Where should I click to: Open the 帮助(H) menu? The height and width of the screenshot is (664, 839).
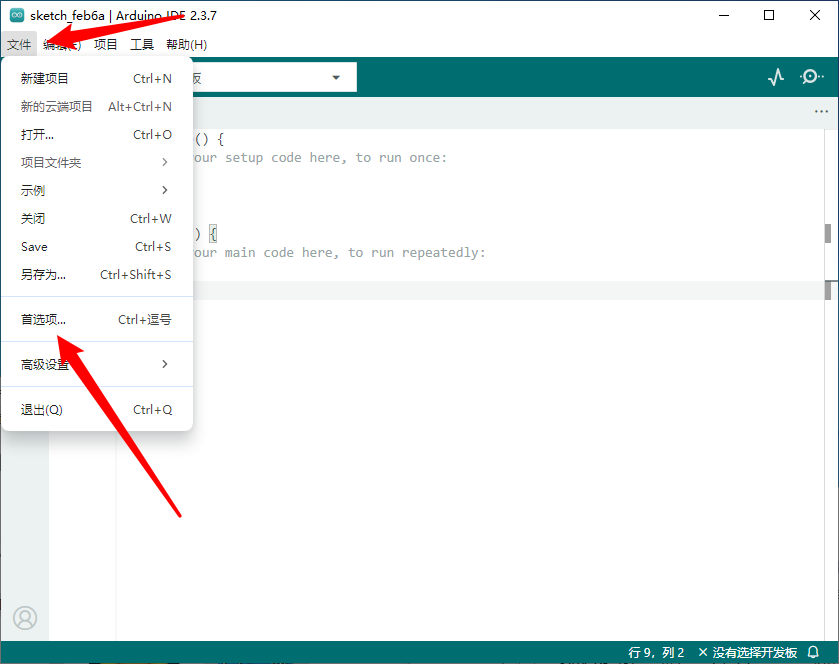[186, 44]
